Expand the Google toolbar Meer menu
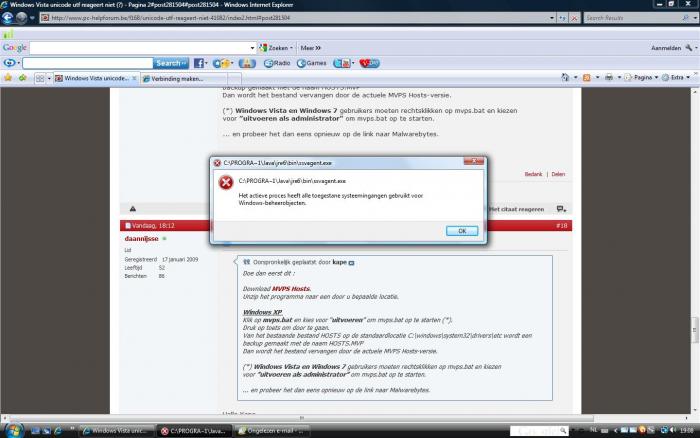The width and height of the screenshot is (700, 438). (310, 48)
